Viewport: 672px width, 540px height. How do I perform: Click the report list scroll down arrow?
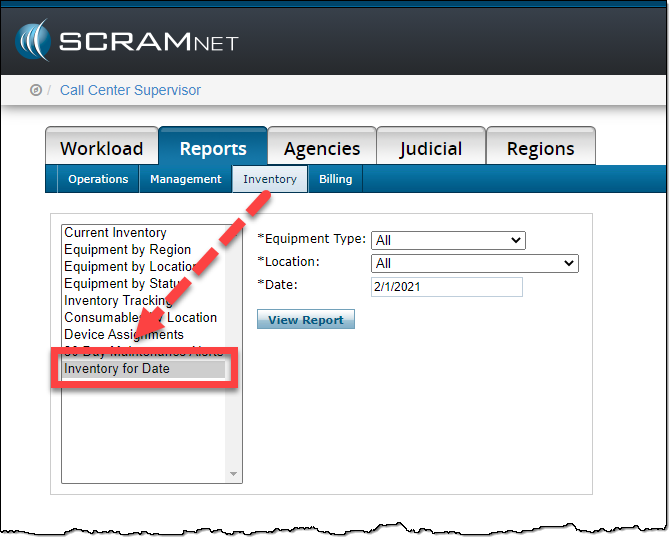point(234,474)
